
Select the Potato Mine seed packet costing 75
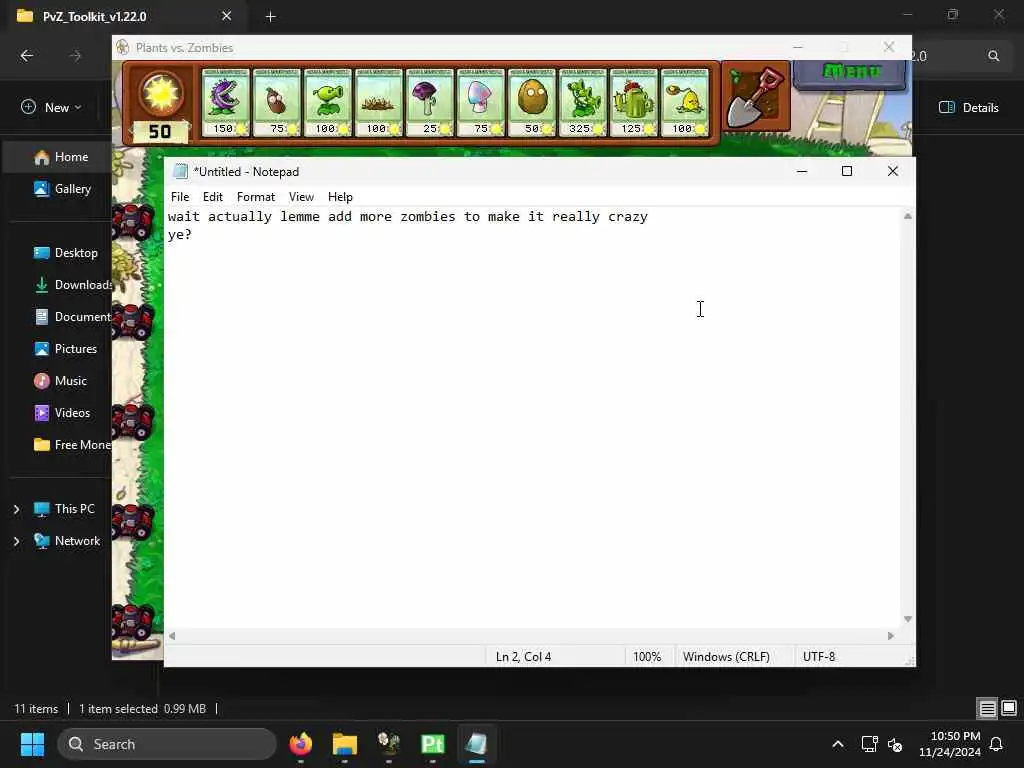[276, 103]
